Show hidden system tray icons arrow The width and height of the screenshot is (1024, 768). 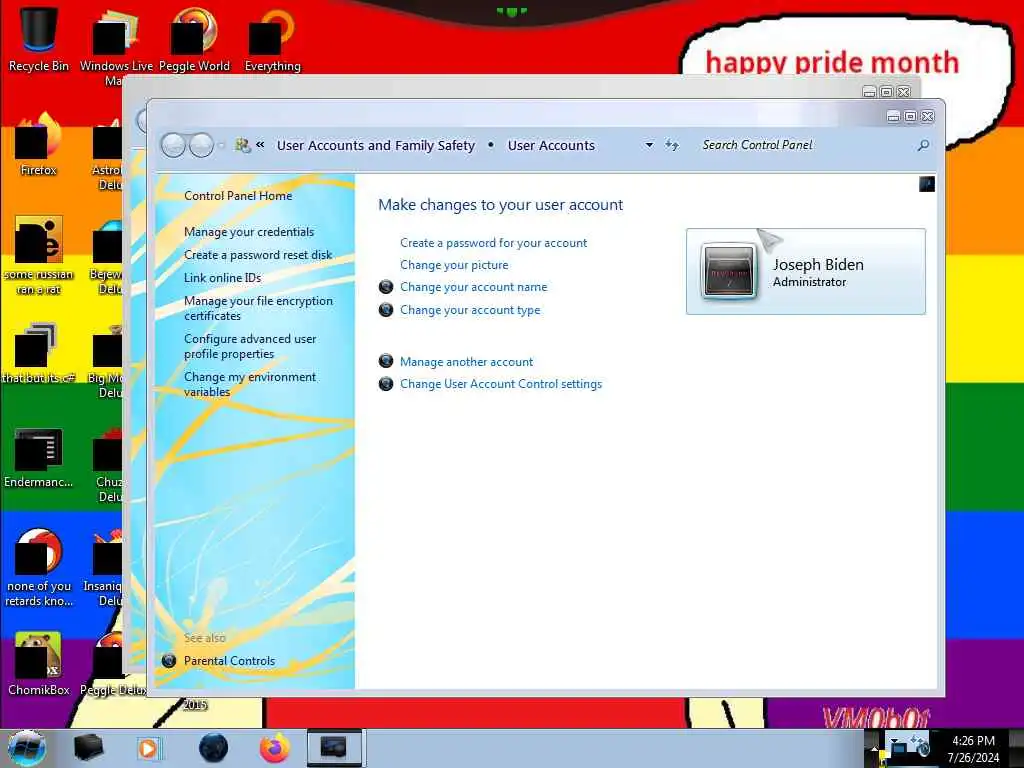point(874,749)
